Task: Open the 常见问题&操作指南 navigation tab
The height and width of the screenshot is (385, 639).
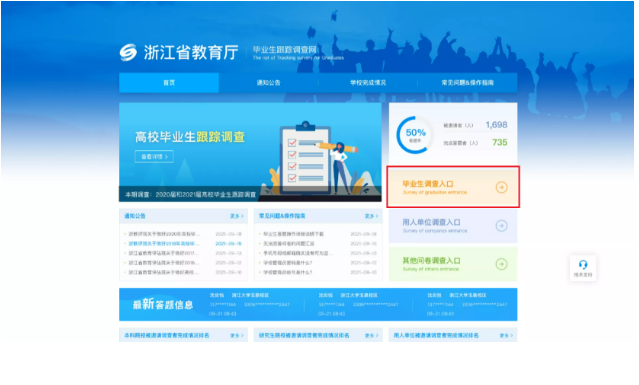Action: tap(467, 83)
